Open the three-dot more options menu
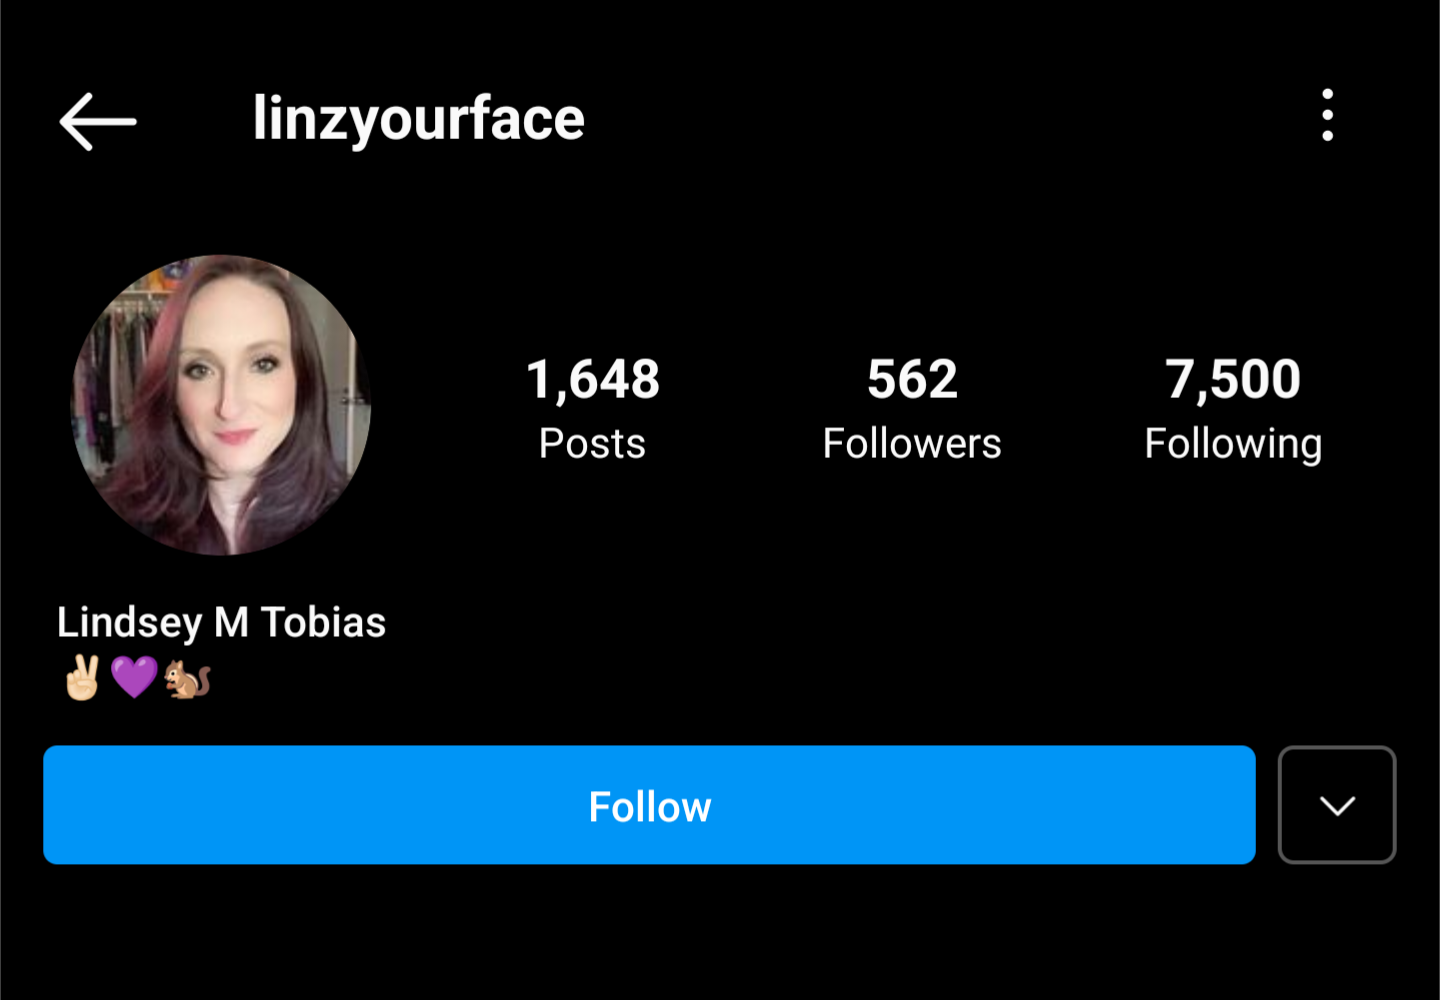The height and width of the screenshot is (1000, 1440). (x=1327, y=115)
